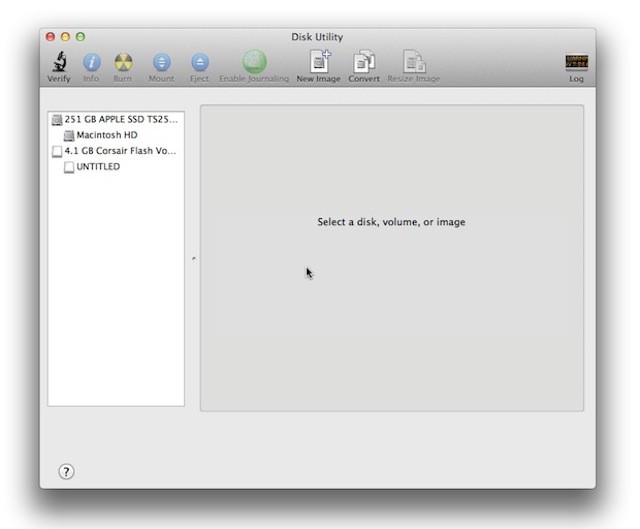The image size is (640, 529).
Task: Select the UNTITLED volume
Action: [98, 167]
